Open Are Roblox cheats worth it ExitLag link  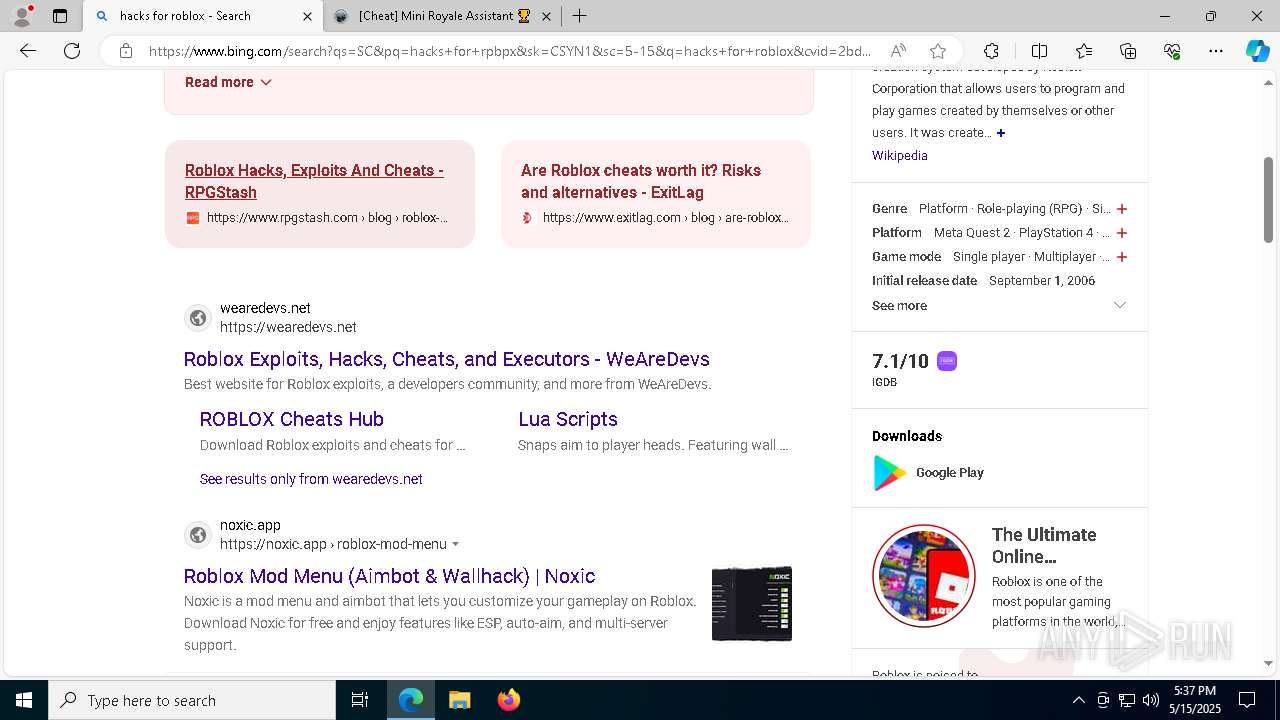pos(641,181)
